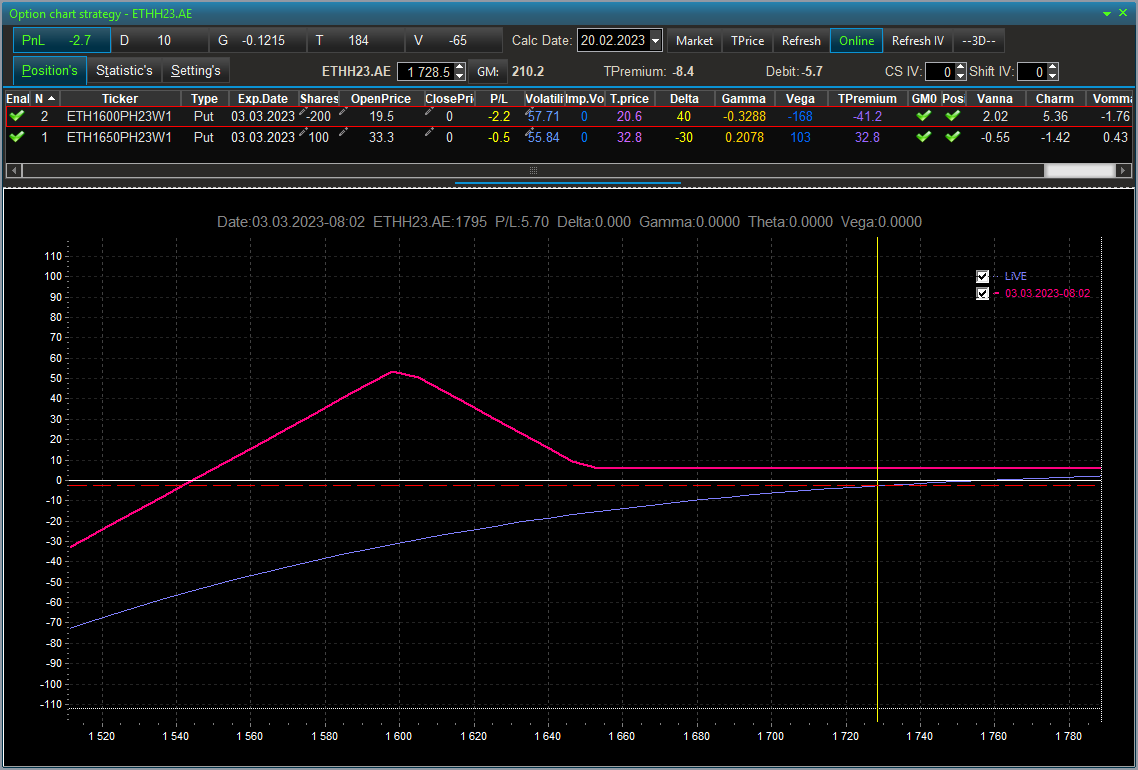Edit ClosePrice pencil for ETH1600PH23W1 row

[430, 111]
